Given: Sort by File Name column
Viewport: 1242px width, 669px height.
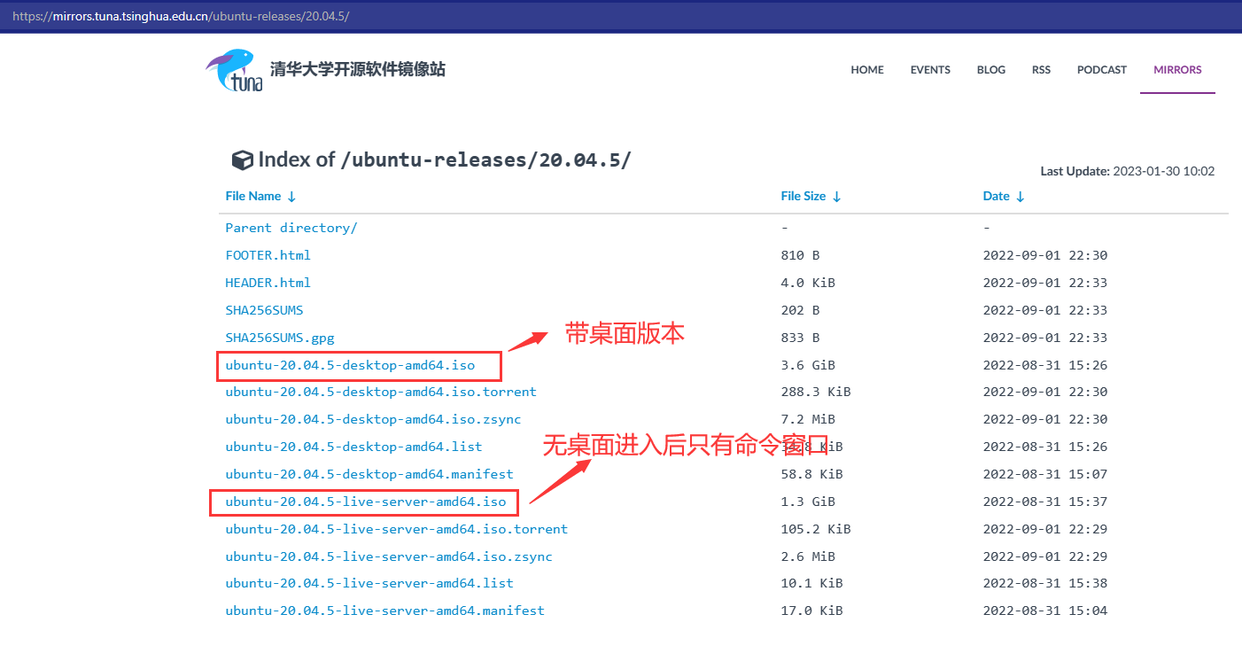Looking at the screenshot, I should click(260, 196).
